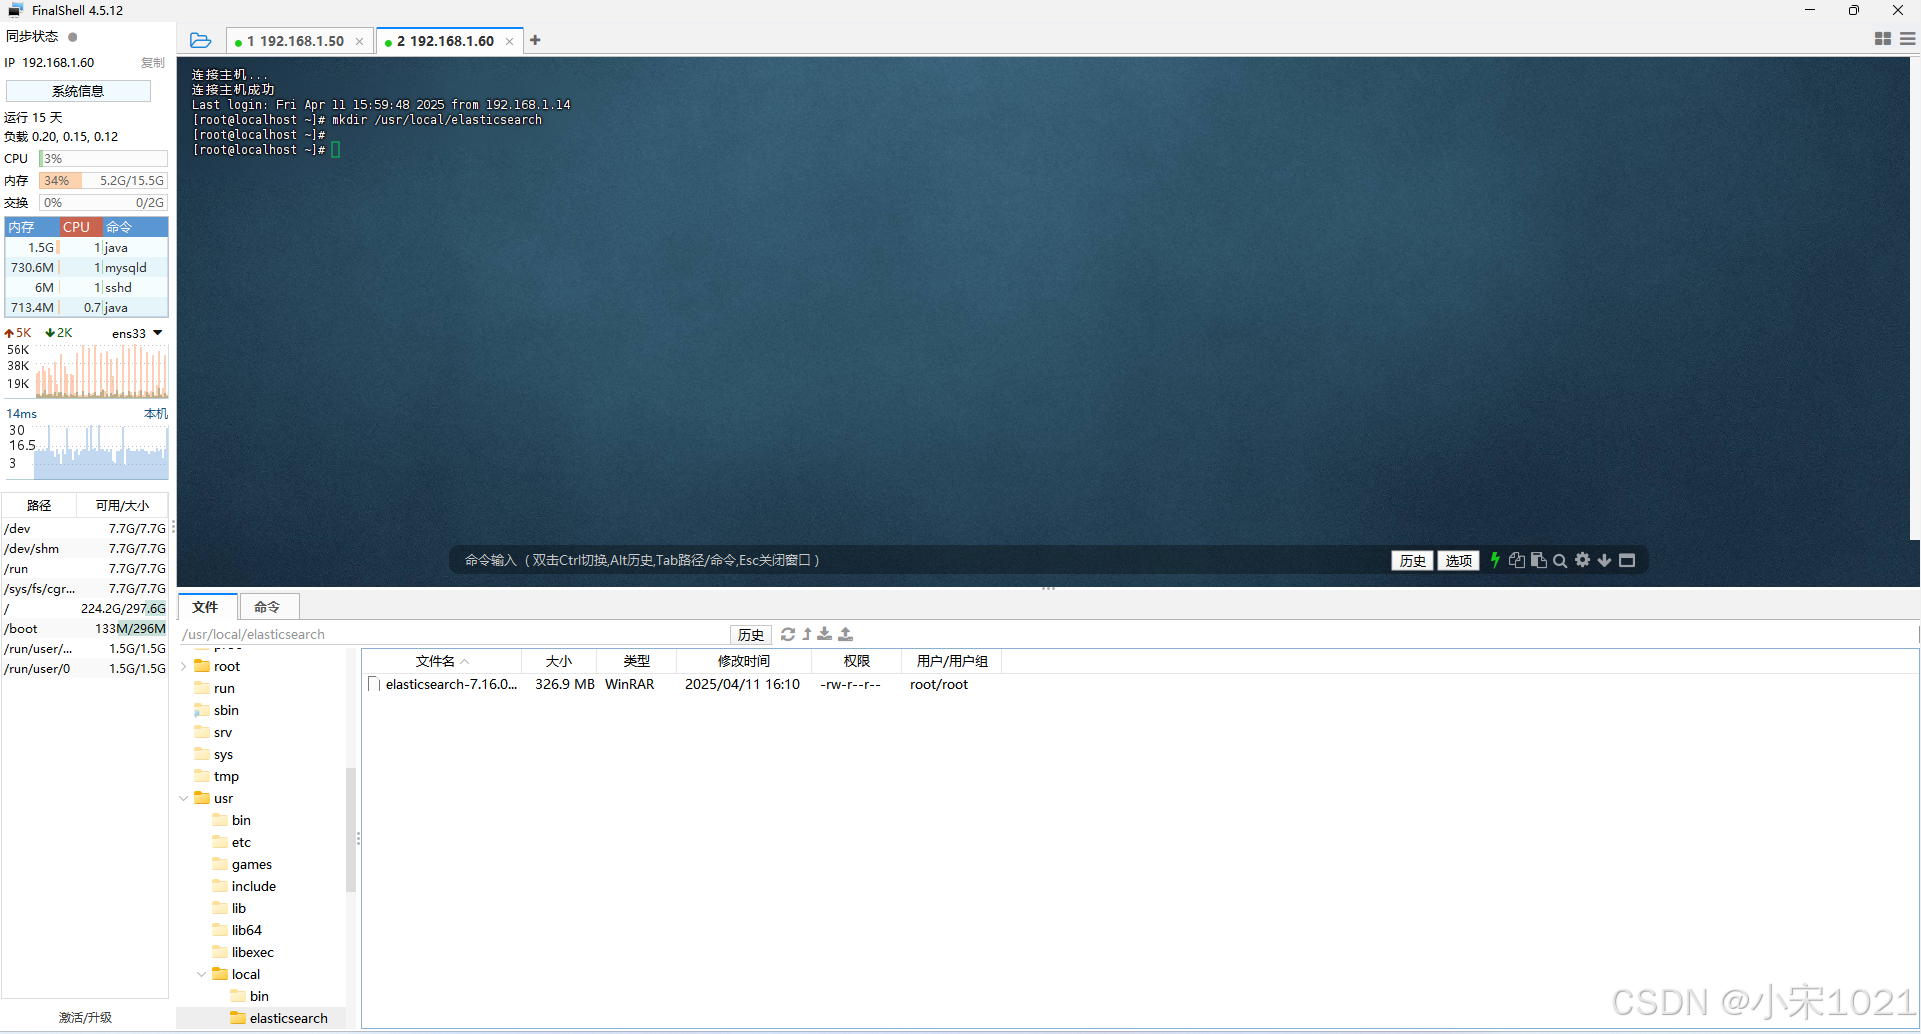Click the /dev/shm disk row
This screenshot has width=1921, height=1034.
[x=85, y=548]
